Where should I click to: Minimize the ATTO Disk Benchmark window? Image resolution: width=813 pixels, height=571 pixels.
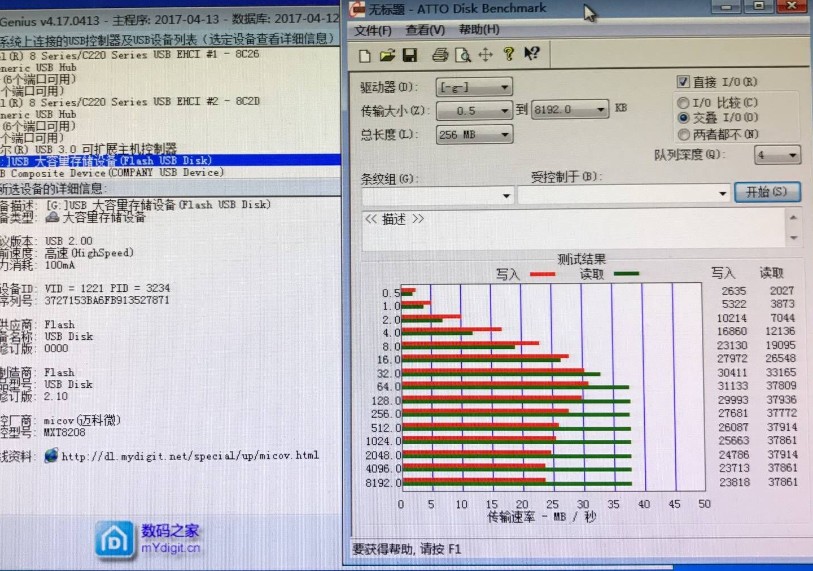coord(726,7)
